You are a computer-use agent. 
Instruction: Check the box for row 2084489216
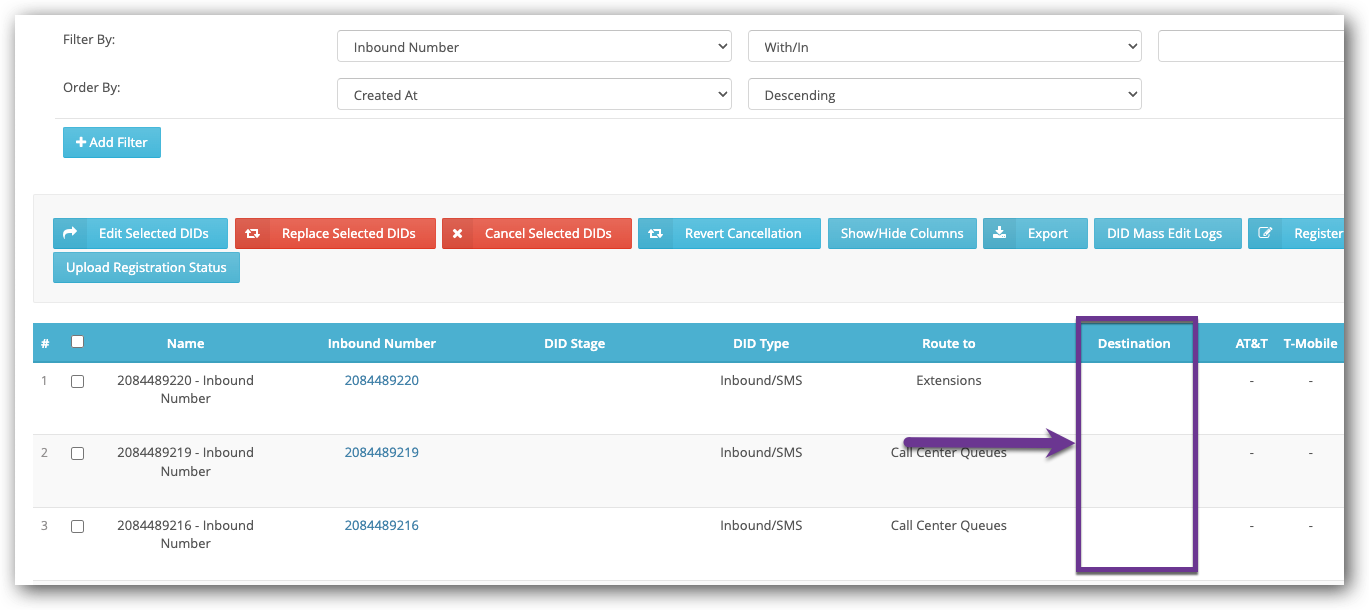tap(77, 526)
